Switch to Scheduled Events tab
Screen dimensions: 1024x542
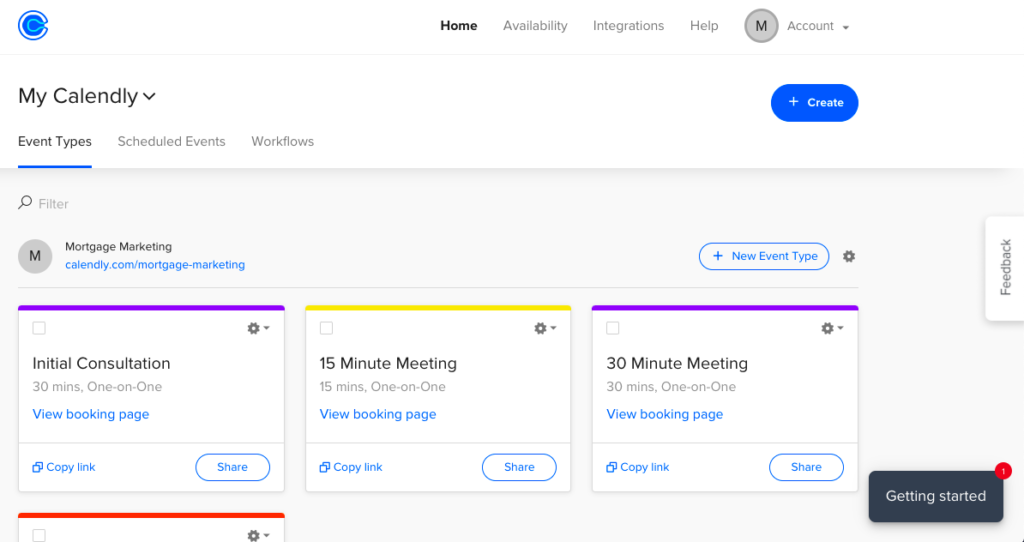[x=171, y=142]
